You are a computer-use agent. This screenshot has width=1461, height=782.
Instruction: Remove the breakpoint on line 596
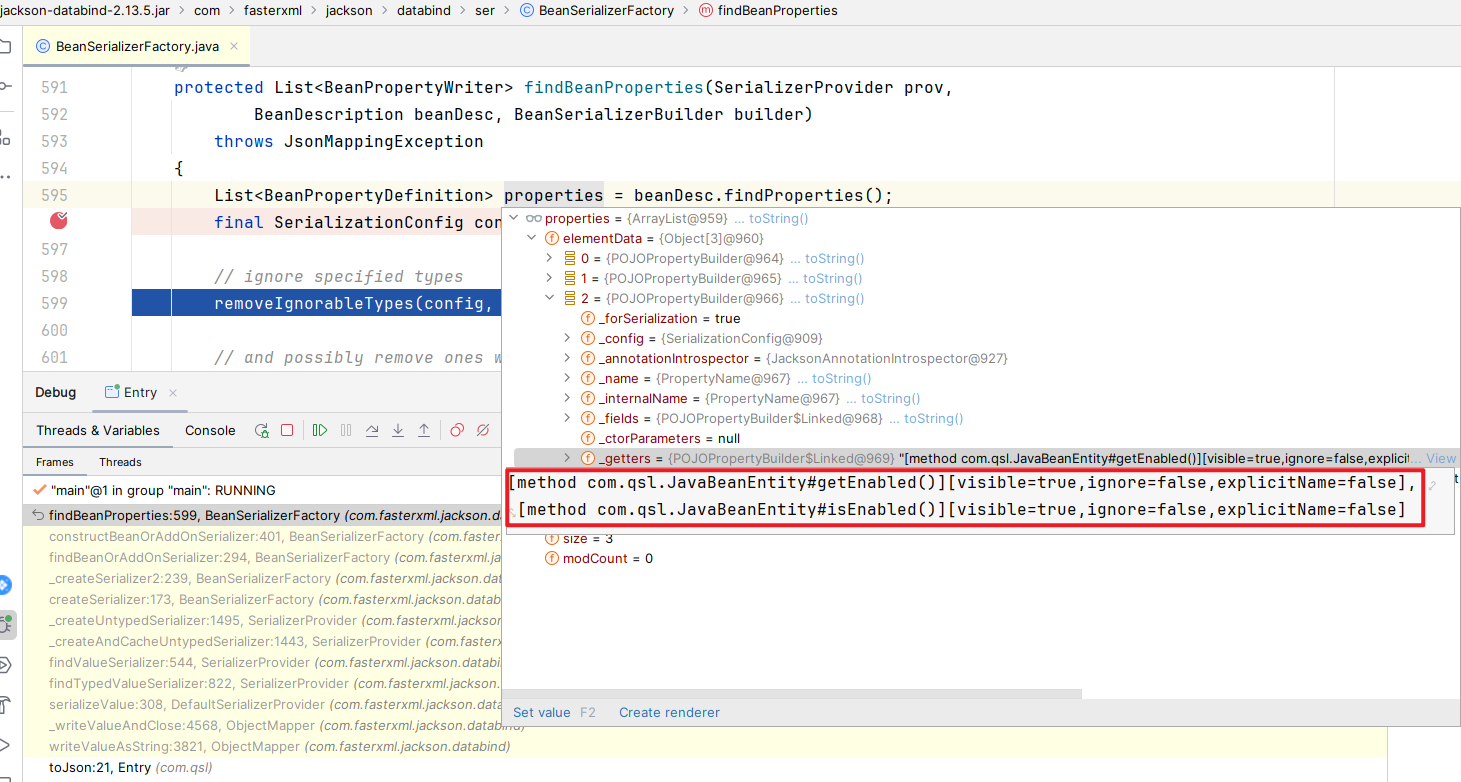pos(59,221)
